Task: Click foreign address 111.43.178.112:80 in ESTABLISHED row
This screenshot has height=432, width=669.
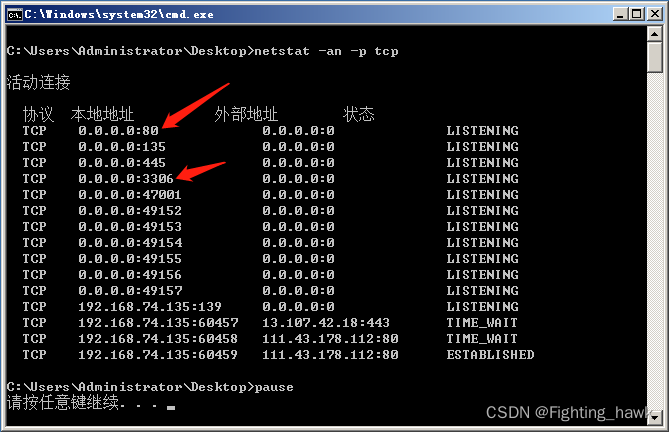Action: pos(330,354)
